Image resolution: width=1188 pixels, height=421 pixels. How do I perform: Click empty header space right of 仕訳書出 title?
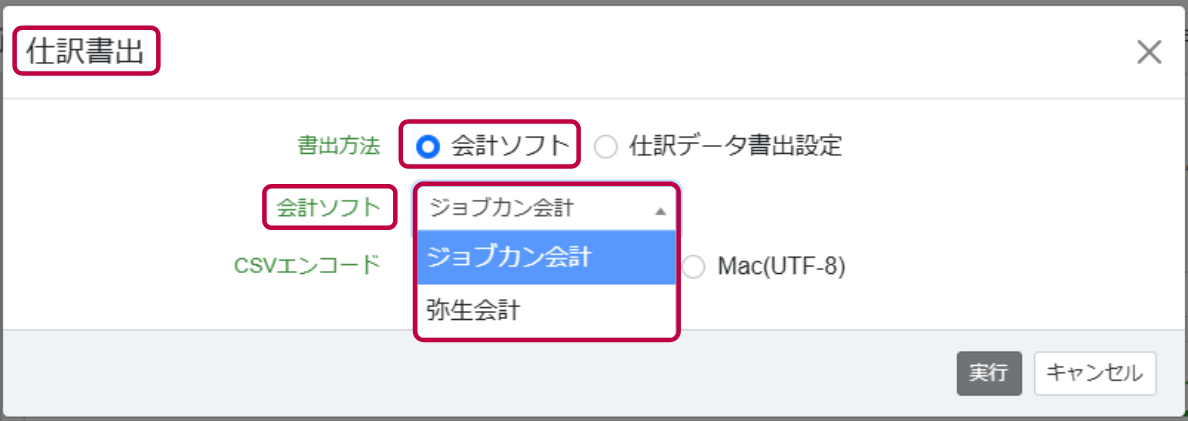[644, 52]
